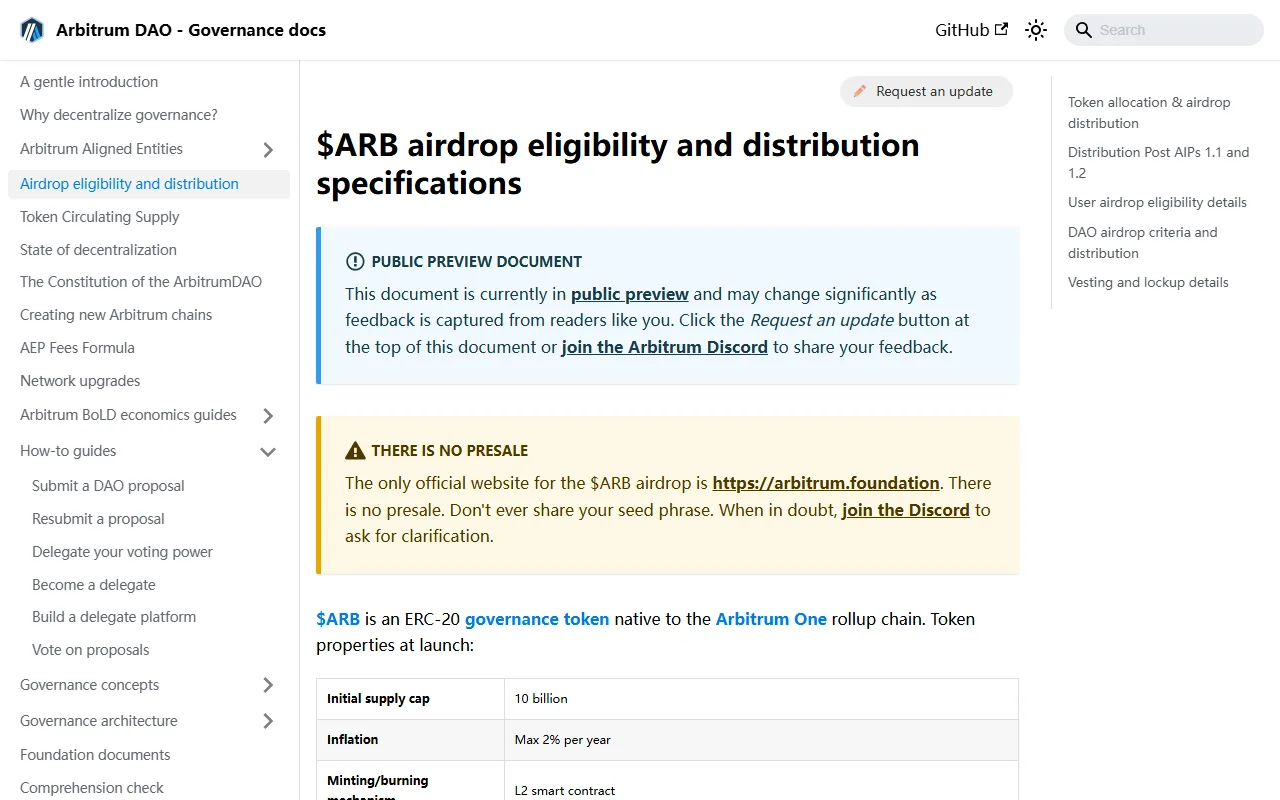
Task: Open AEP Fees Formula page
Action: [77, 348]
